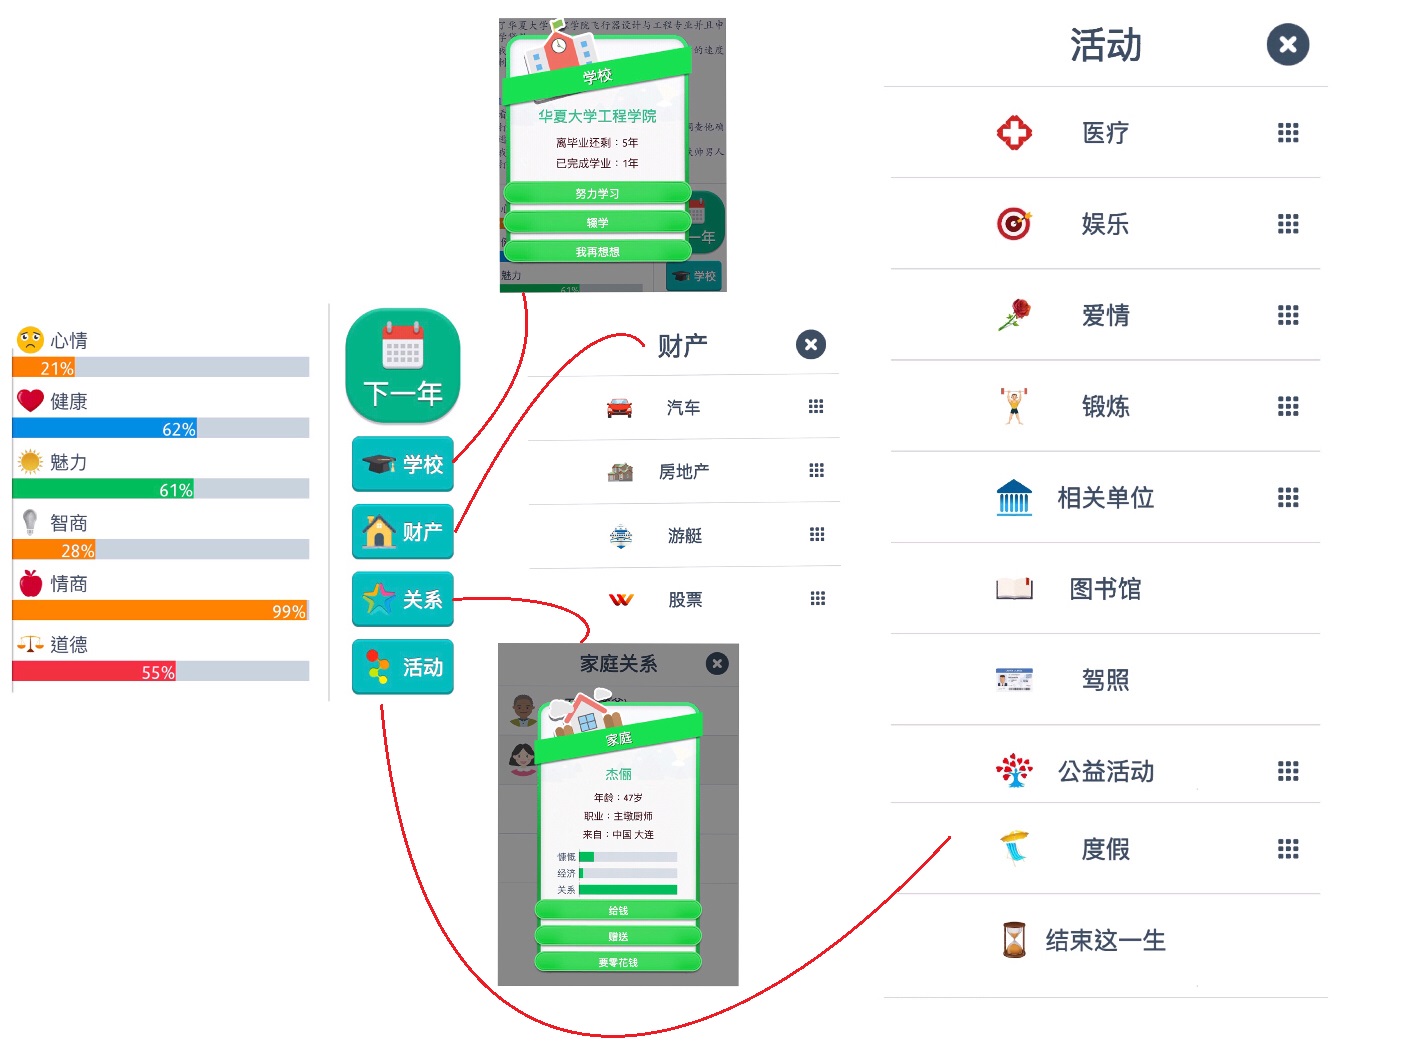Select the red cross 医疗 icon
Screen dimensions: 1418x1060
[x=1014, y=132]
